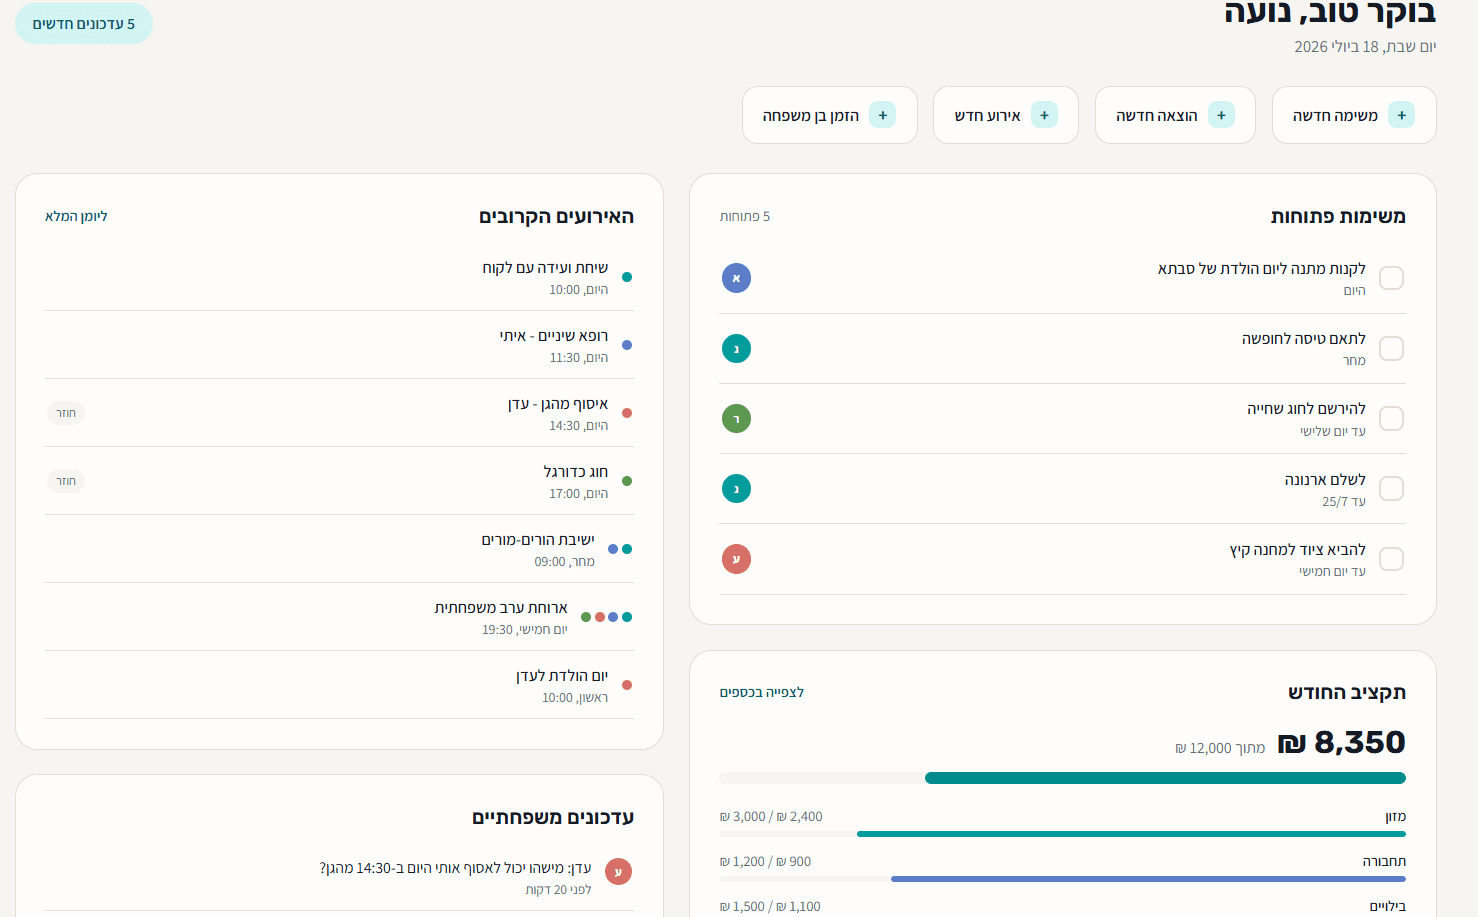Image resolution: width=1478 pixels, height=917 pixels.
Task: Click the תקציב החודש panel heading
Action: [x=1347, y=692]
